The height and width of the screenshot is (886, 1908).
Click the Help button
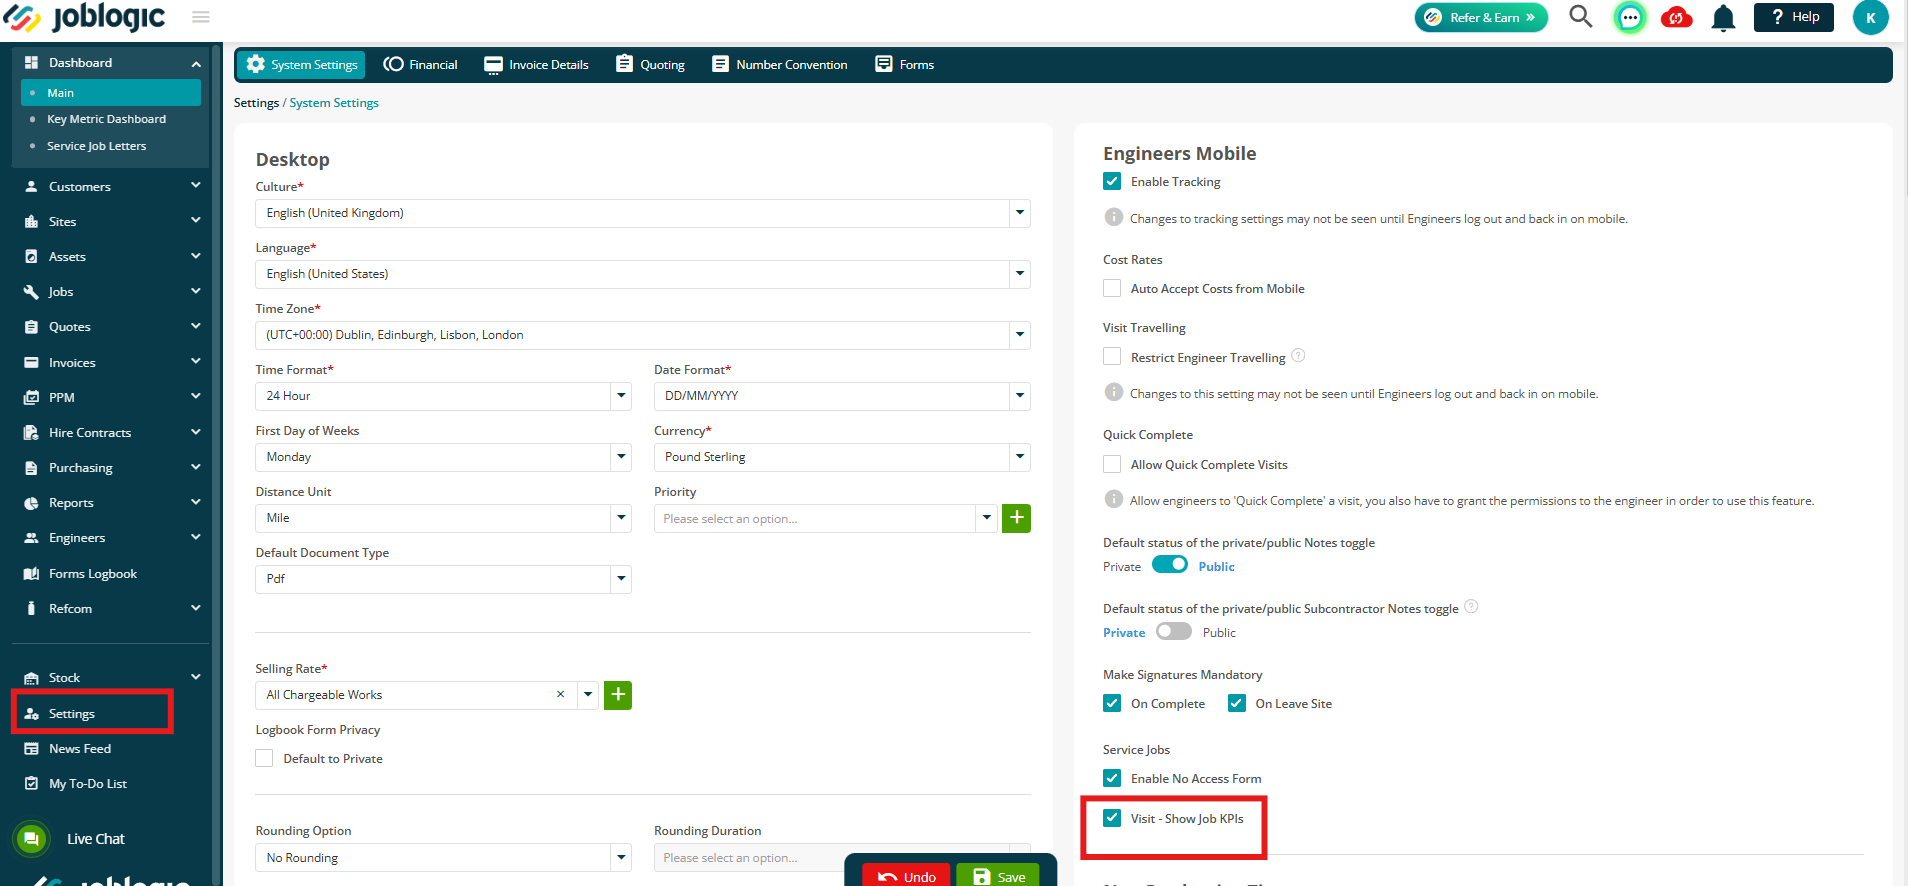[1794, 17]
